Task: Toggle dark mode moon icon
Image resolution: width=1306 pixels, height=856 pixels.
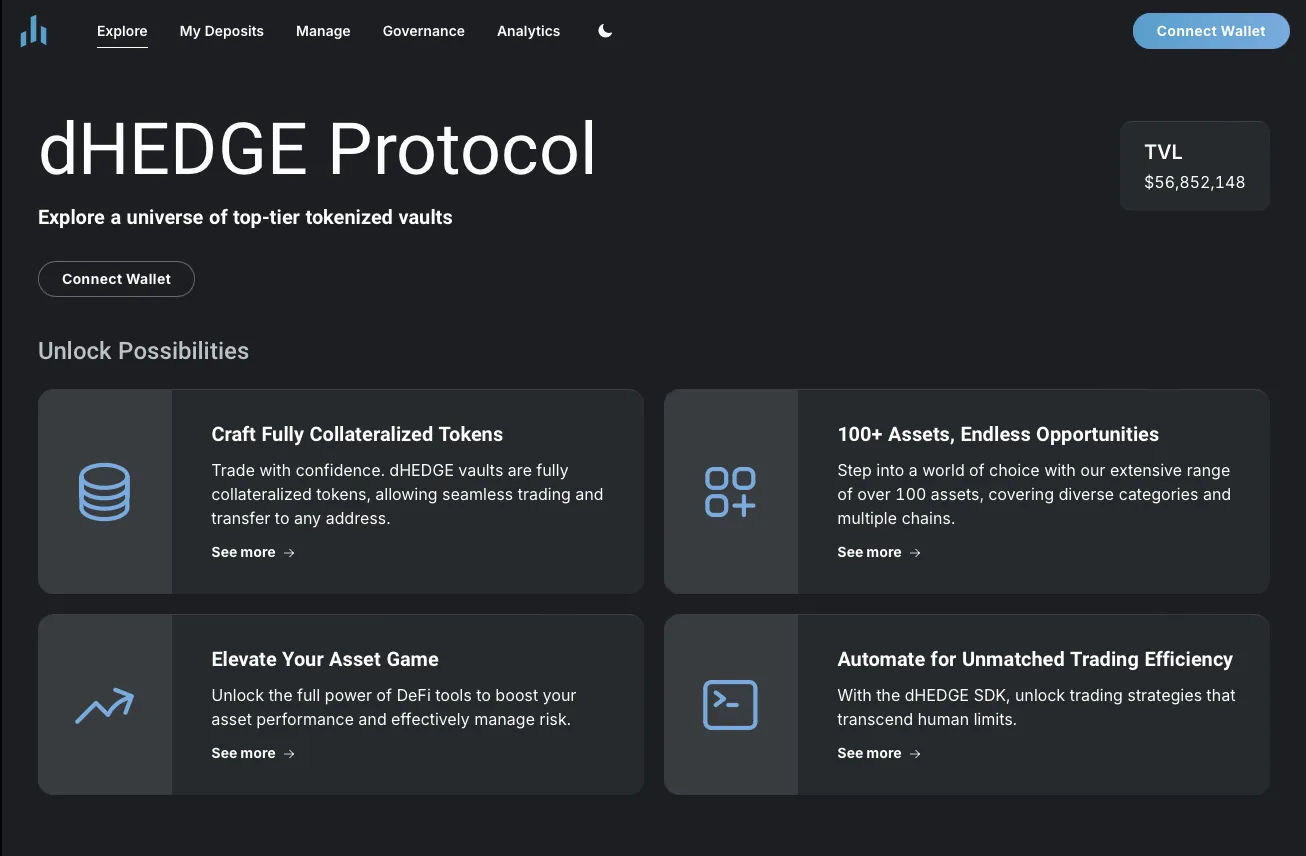Action: pos(605,31)
